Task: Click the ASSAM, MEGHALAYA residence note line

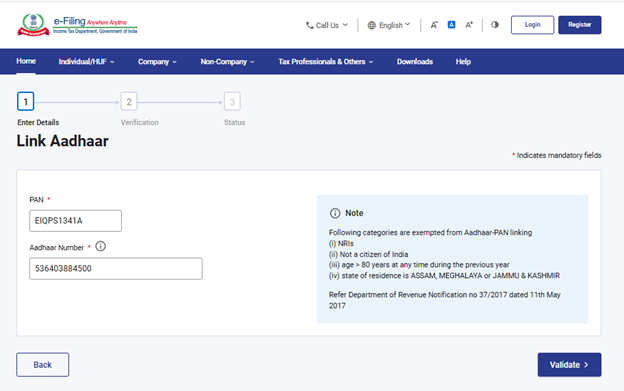Action: point(444,276)
